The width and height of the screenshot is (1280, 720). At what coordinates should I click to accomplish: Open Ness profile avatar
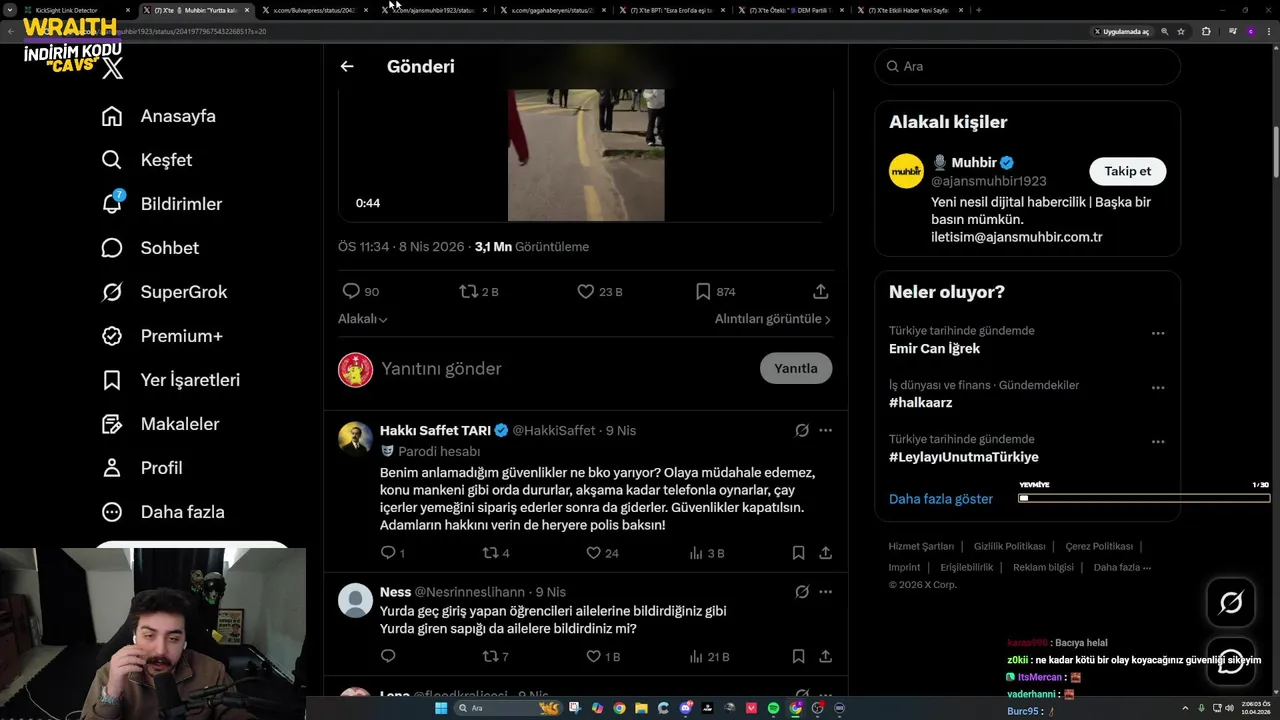355,600
